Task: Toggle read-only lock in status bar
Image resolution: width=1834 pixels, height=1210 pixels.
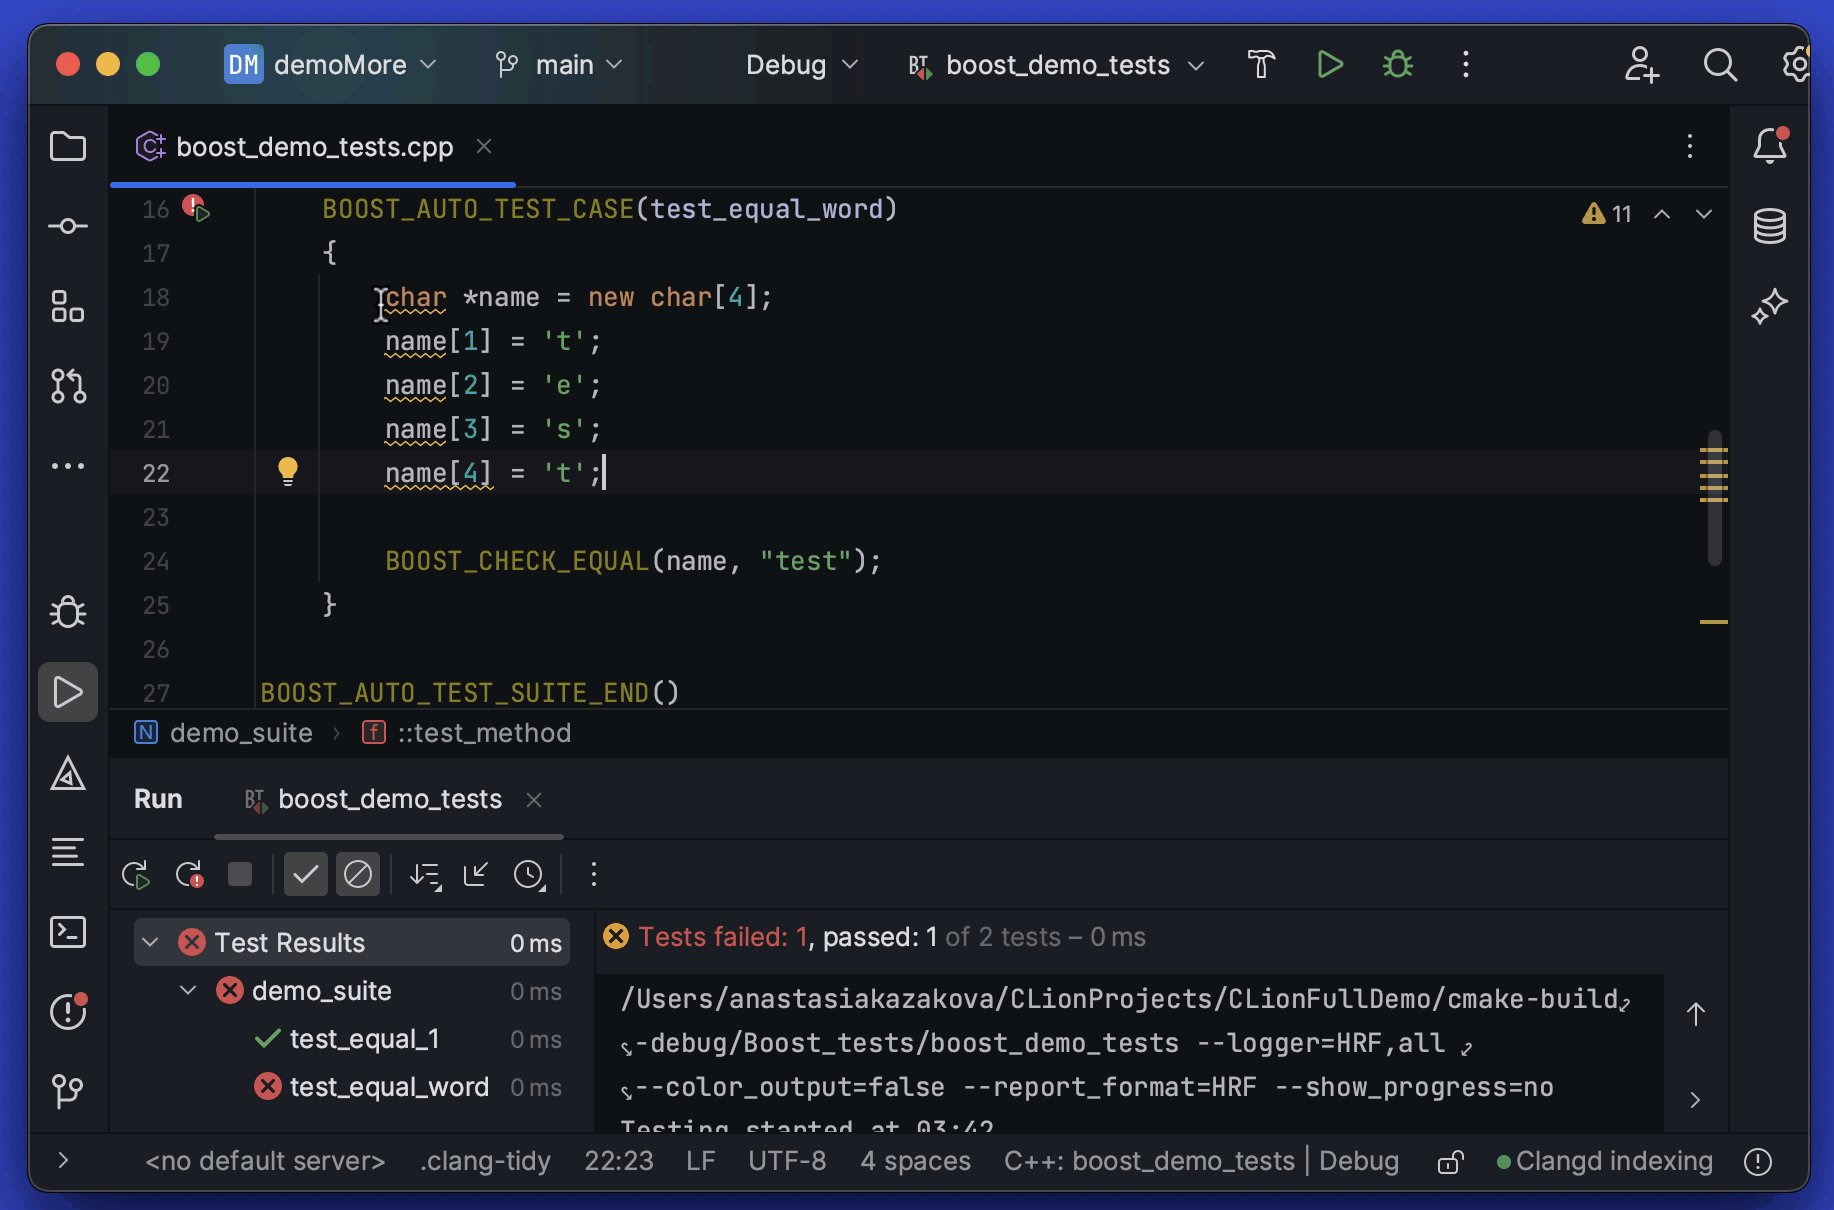Action: click(1450, 1162)
